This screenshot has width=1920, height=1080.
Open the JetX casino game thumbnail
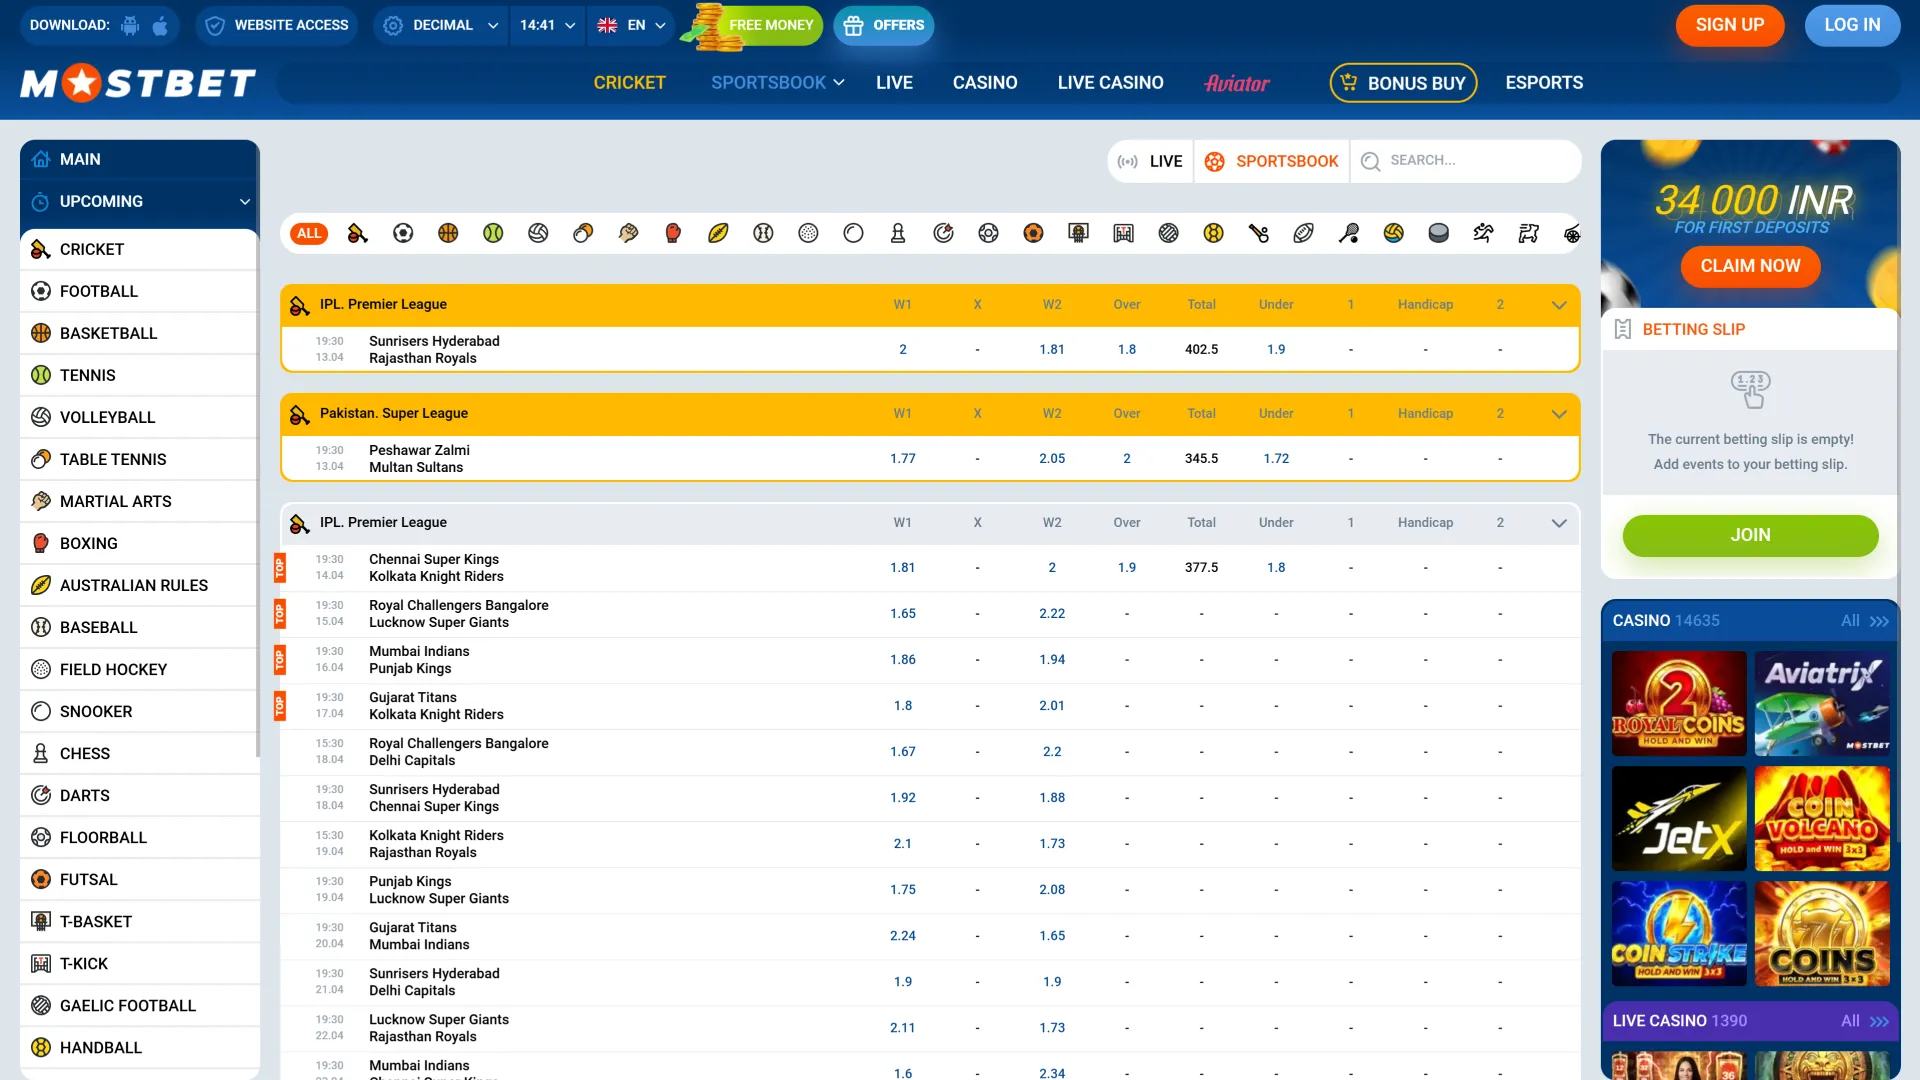click(x=1679, y=819)
